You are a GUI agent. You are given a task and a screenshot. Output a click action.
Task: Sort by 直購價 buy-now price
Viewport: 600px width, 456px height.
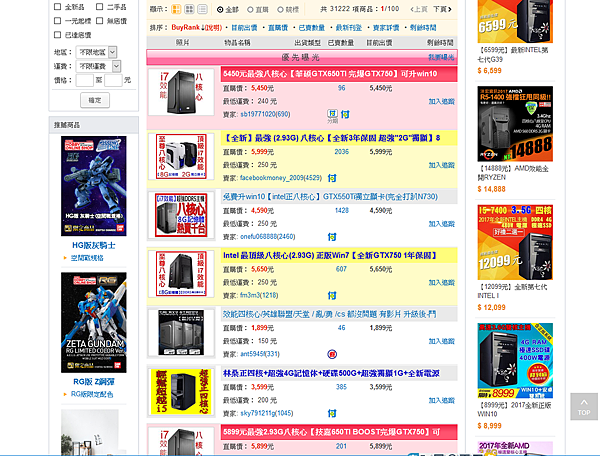pos(278,28)
